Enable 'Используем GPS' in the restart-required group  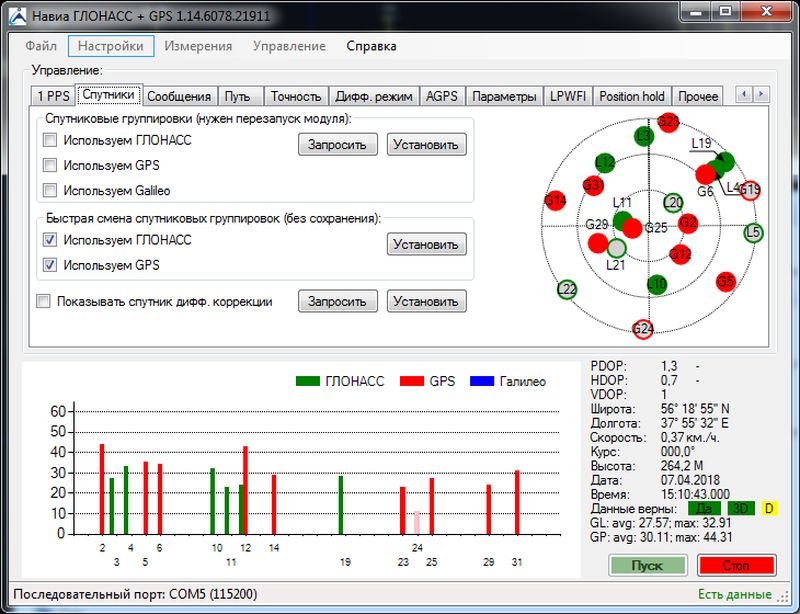click(x=49, y=165)
